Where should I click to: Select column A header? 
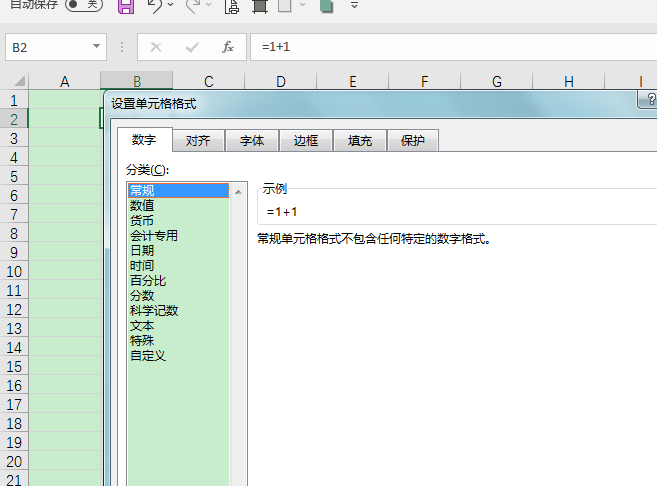(x=65, y=81)
